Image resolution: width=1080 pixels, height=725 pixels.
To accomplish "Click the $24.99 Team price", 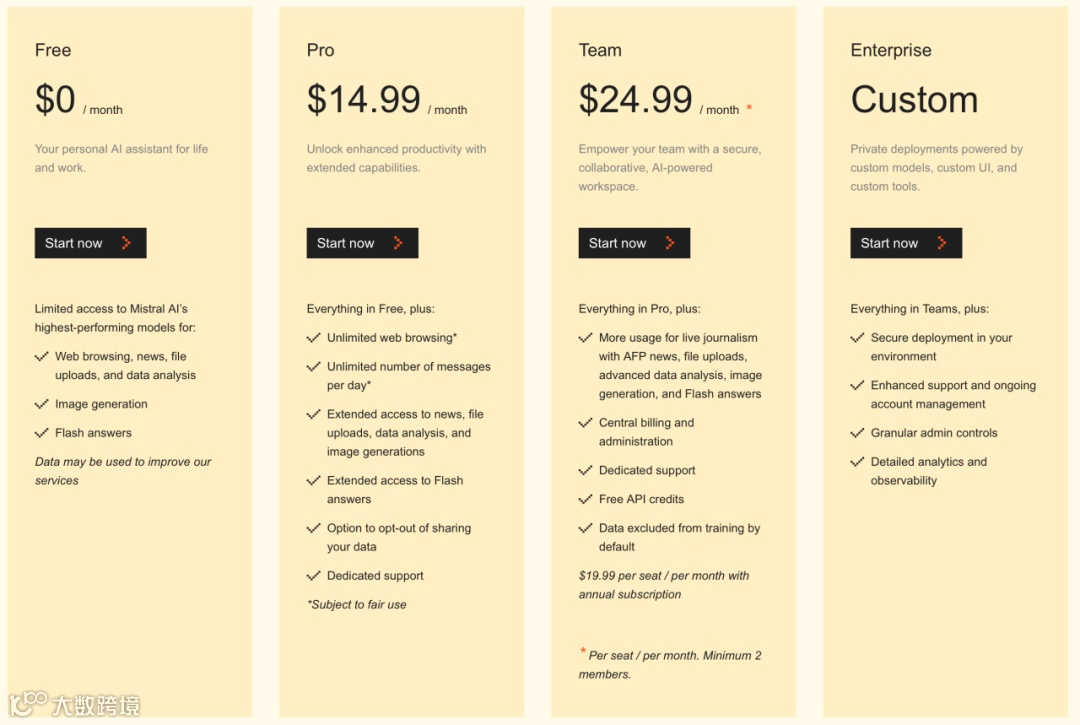I will (x=635, y=100).
